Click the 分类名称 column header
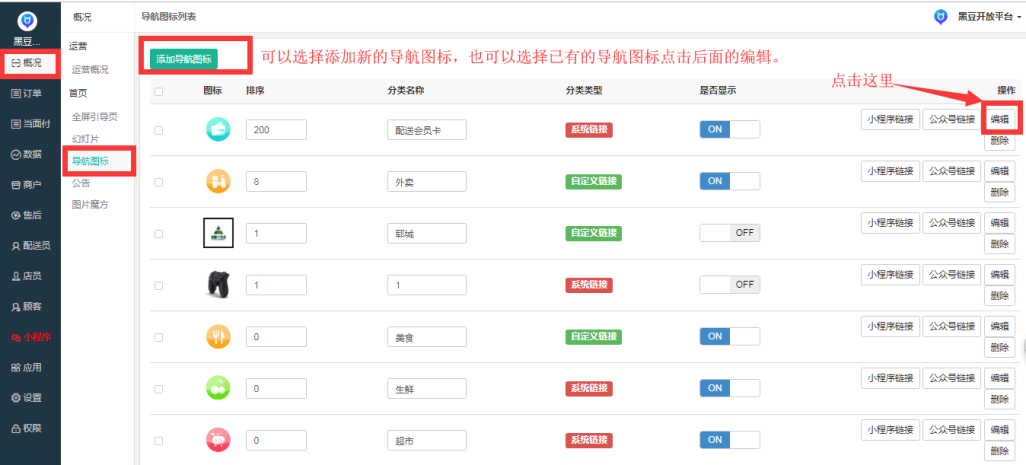1026x465 pixels. (406, 91)
